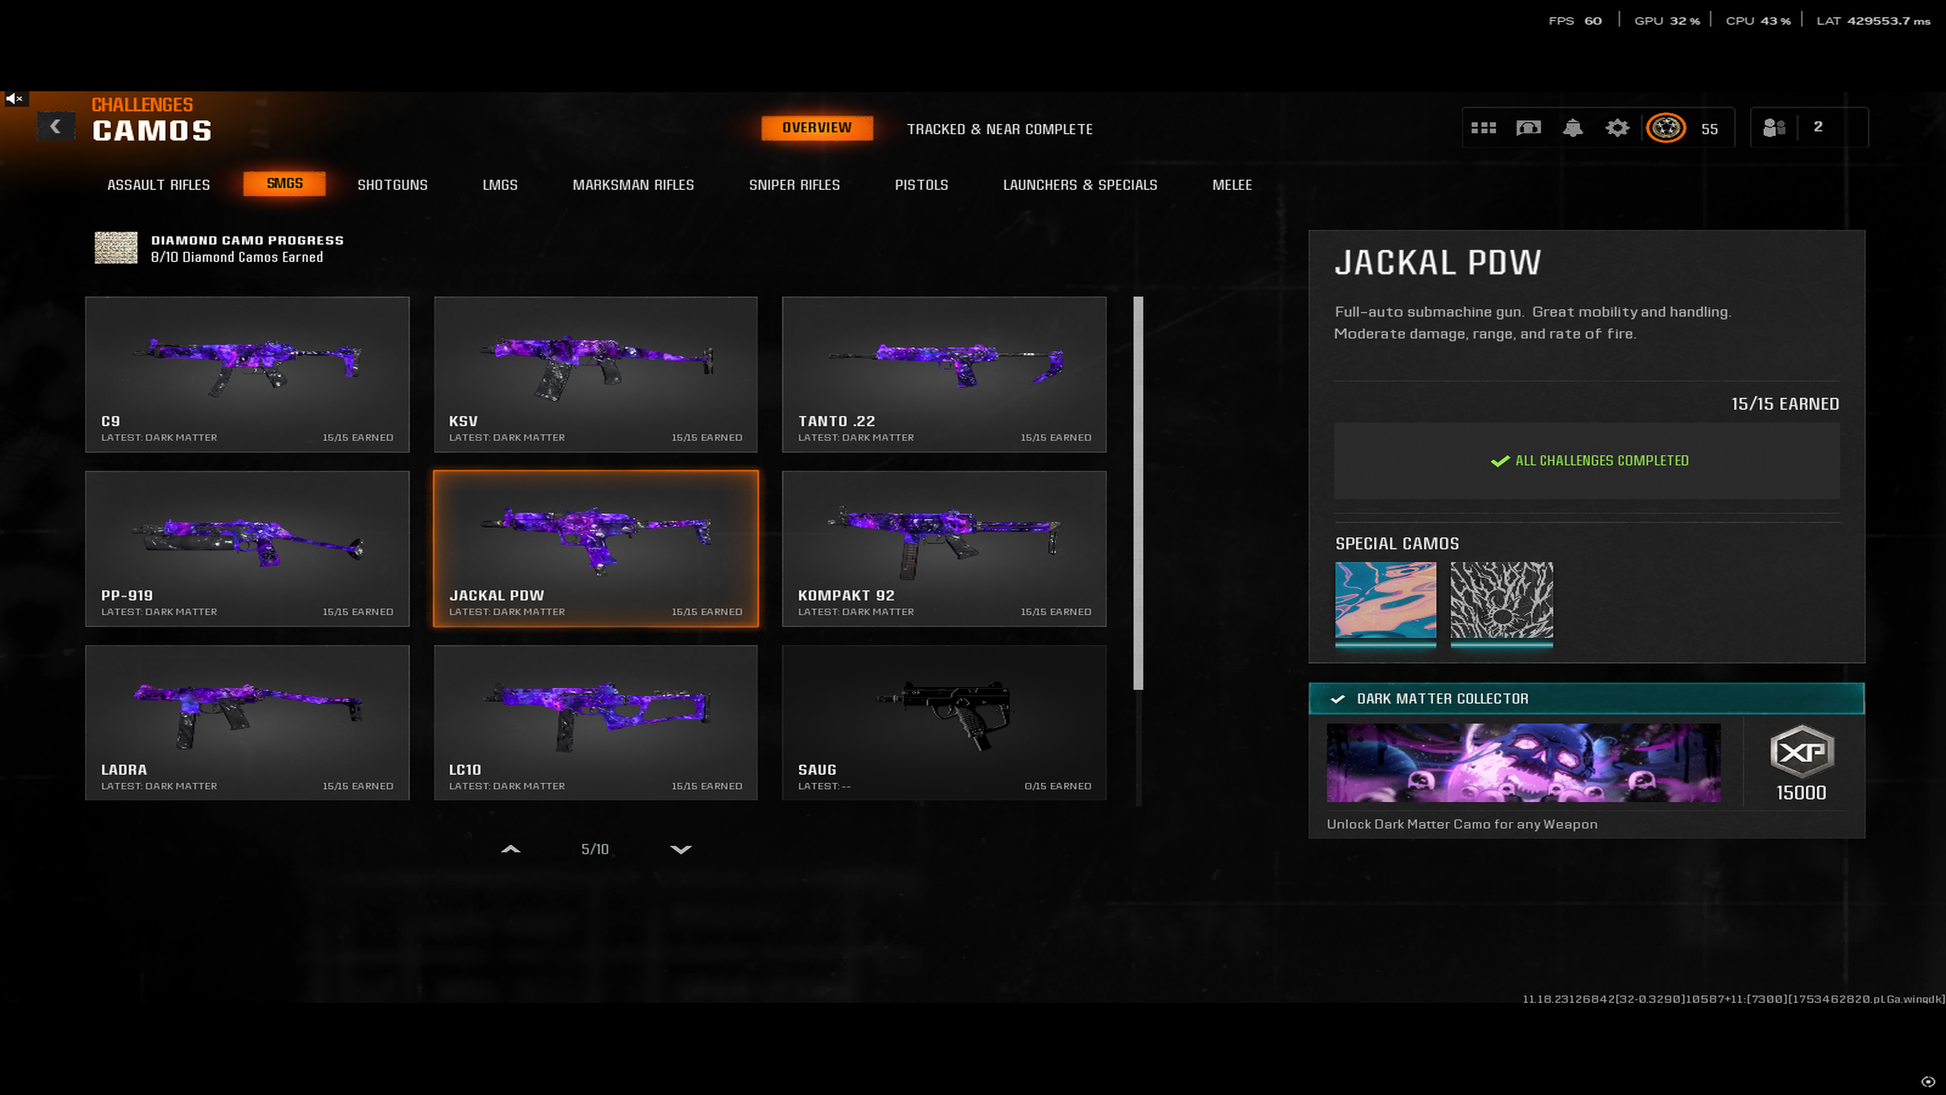Click the Dark Matter Collector calling card image
This screenshot has width=1946, height=1095.
pos(1523,763)
